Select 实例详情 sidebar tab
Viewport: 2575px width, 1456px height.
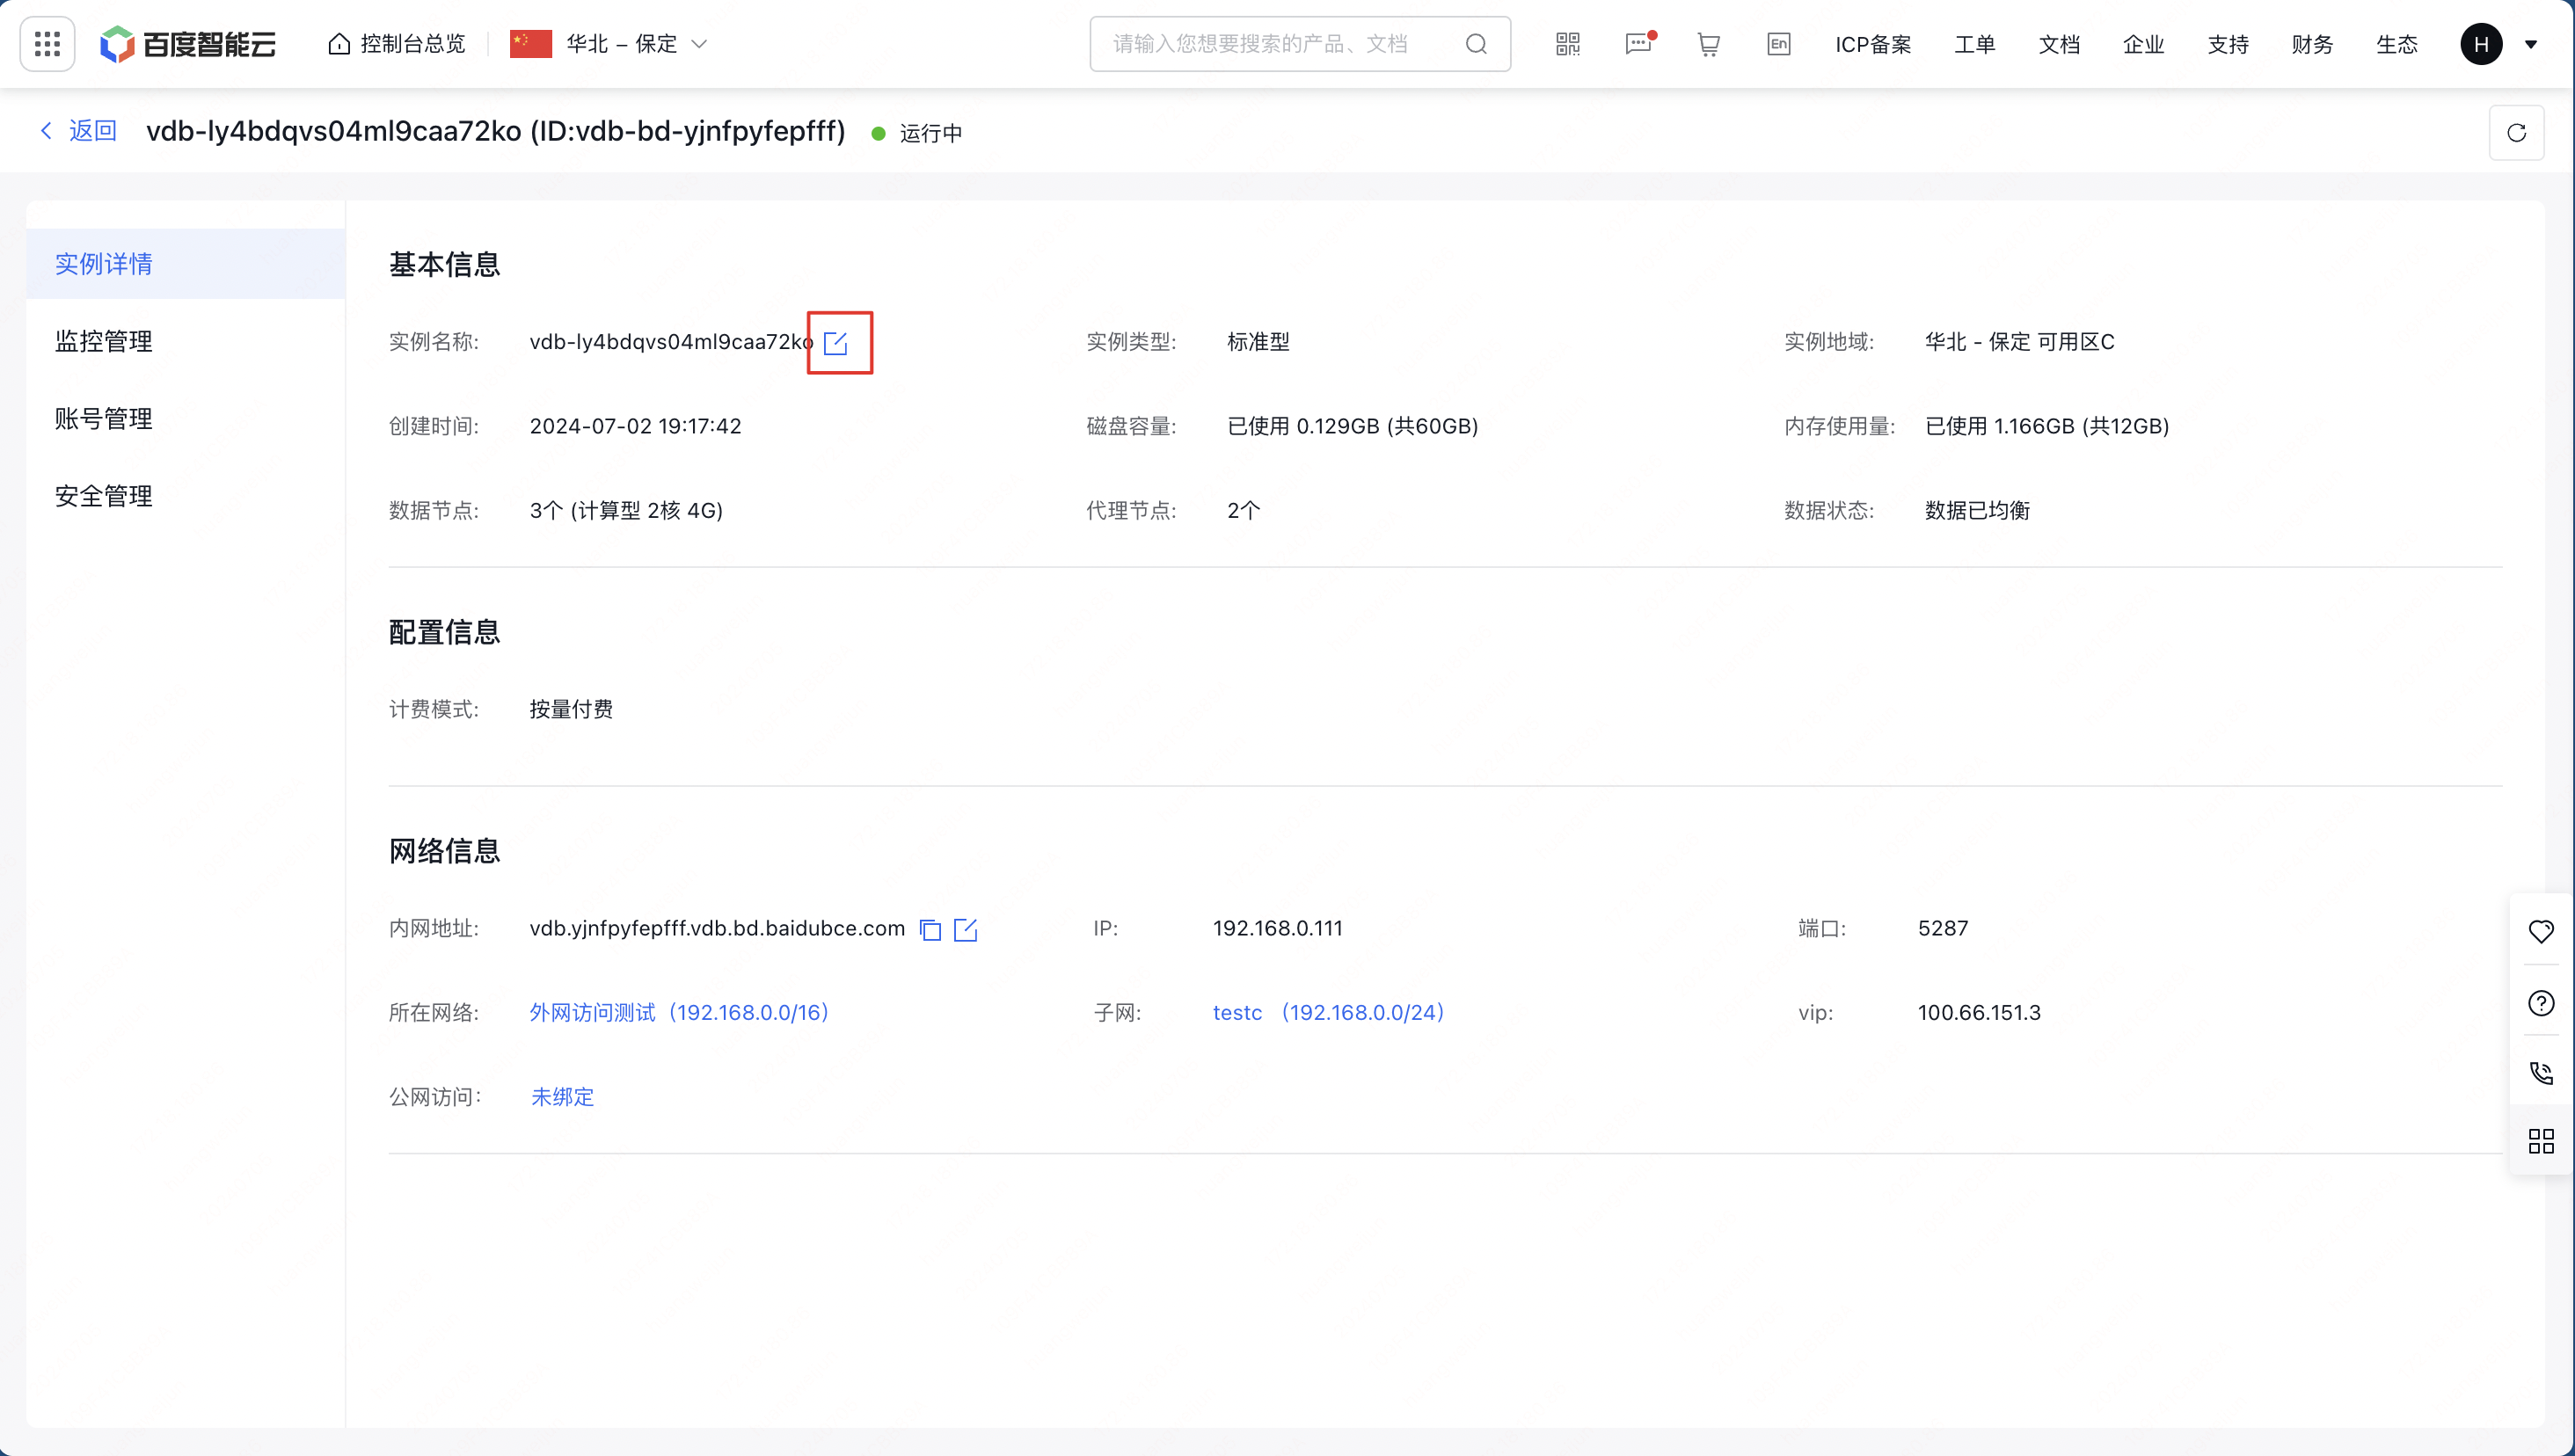pyautogui.click(x=185, y=264)
